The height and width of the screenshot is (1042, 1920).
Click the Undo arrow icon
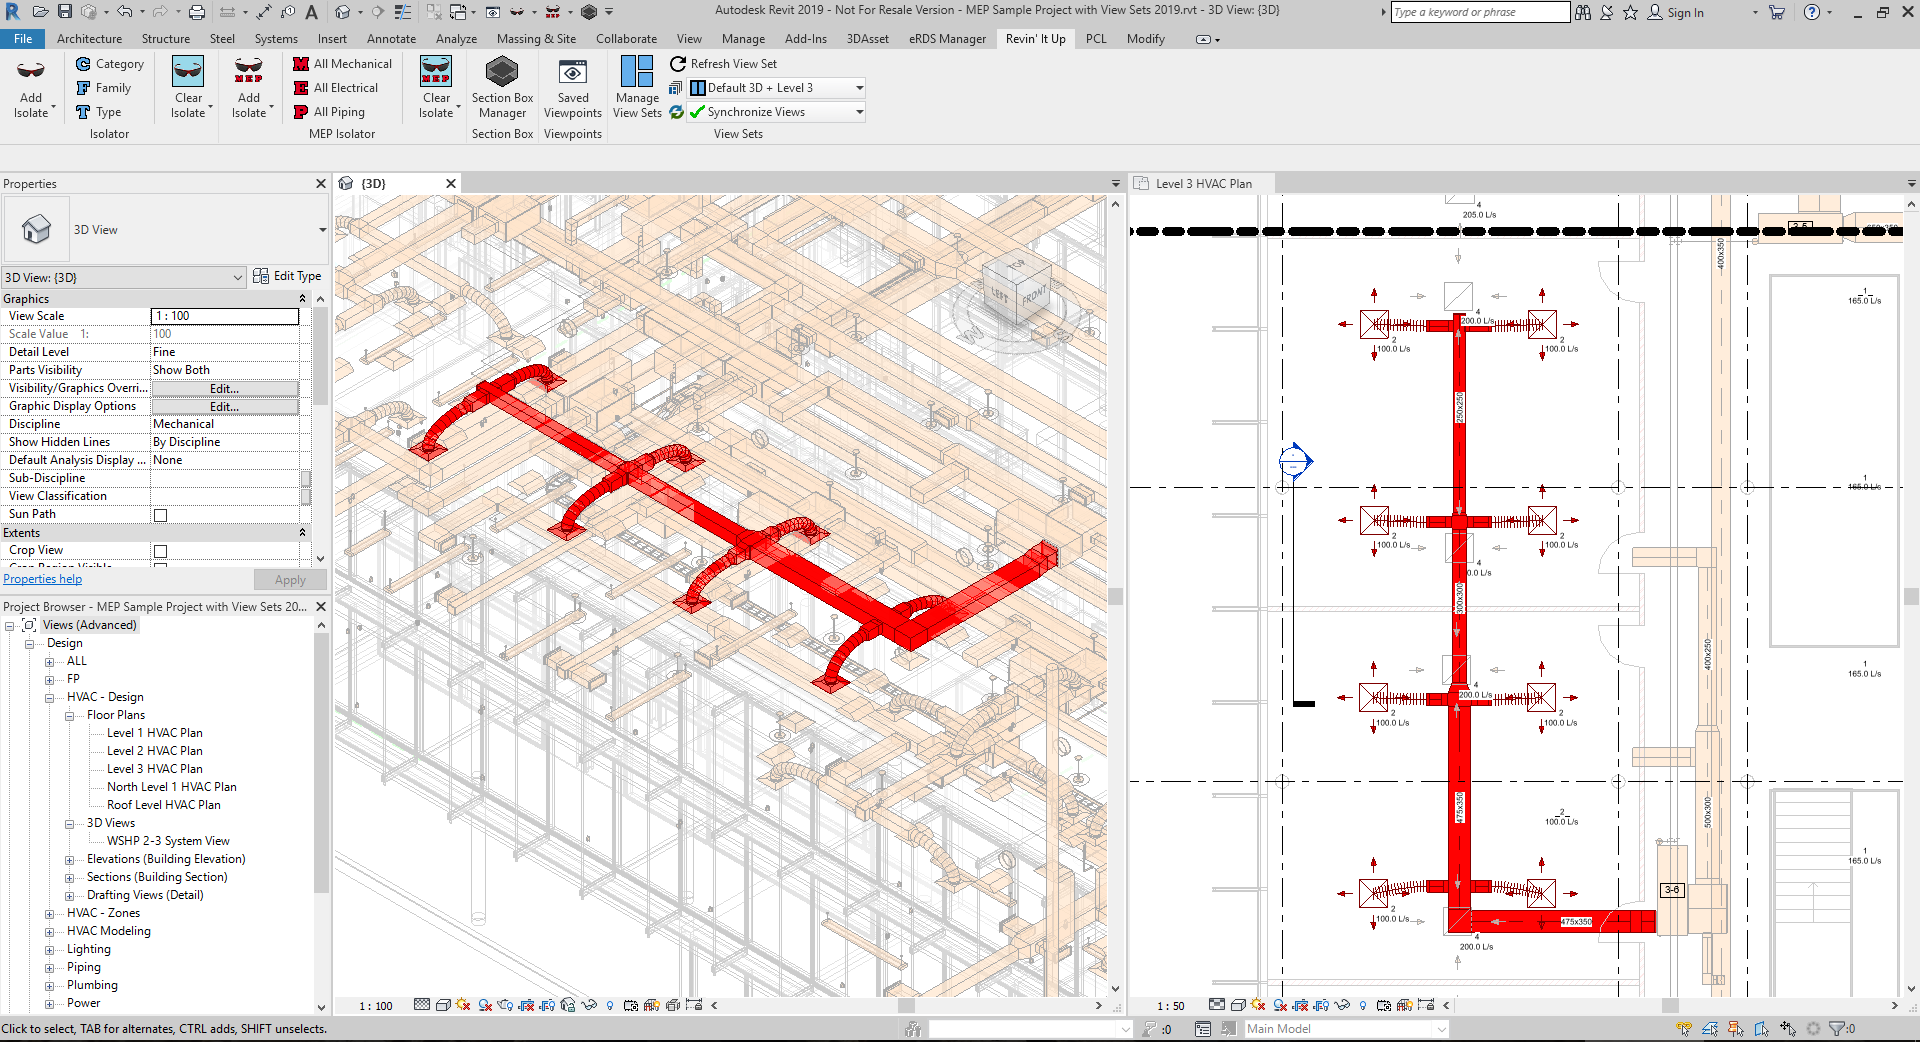pos(124,12)
